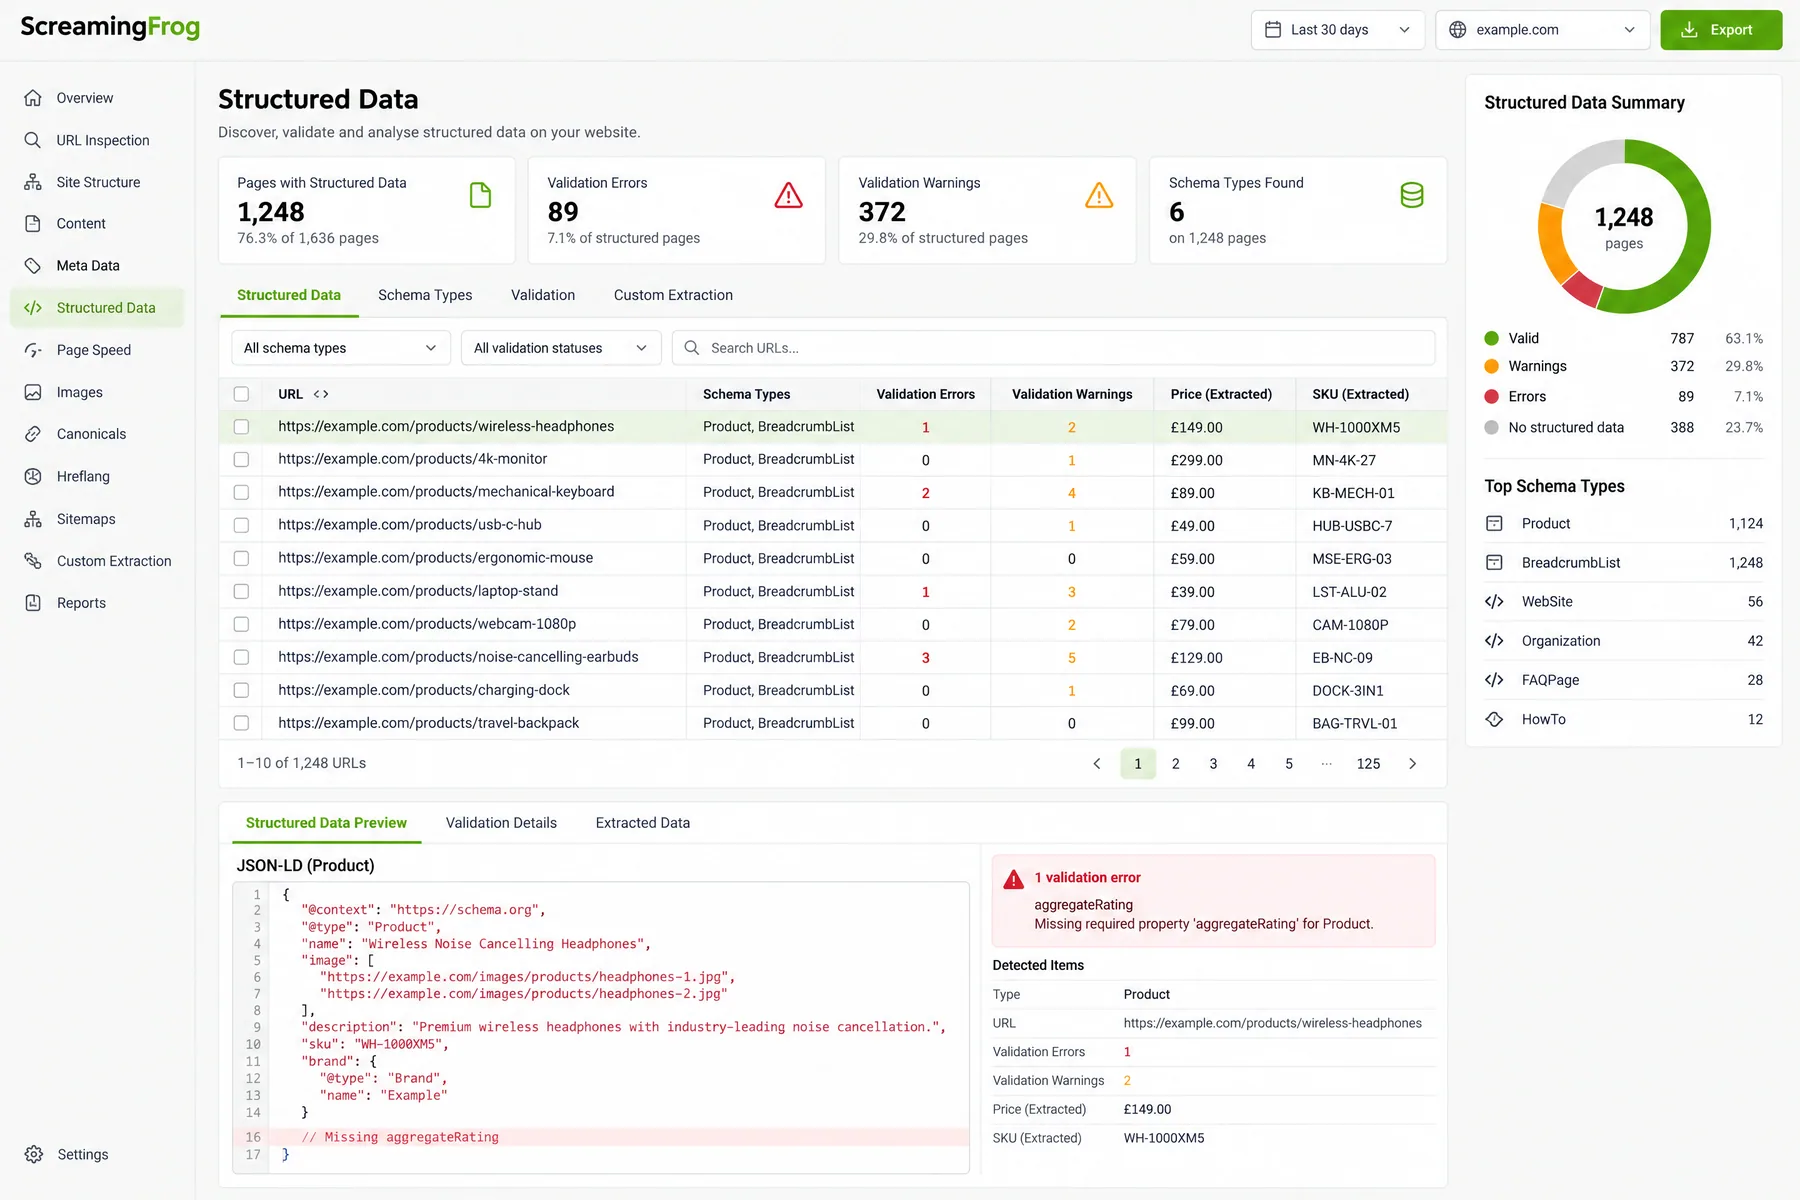
Task: Click the code brackets icon beside URL header
Action: tap(321, 394)
